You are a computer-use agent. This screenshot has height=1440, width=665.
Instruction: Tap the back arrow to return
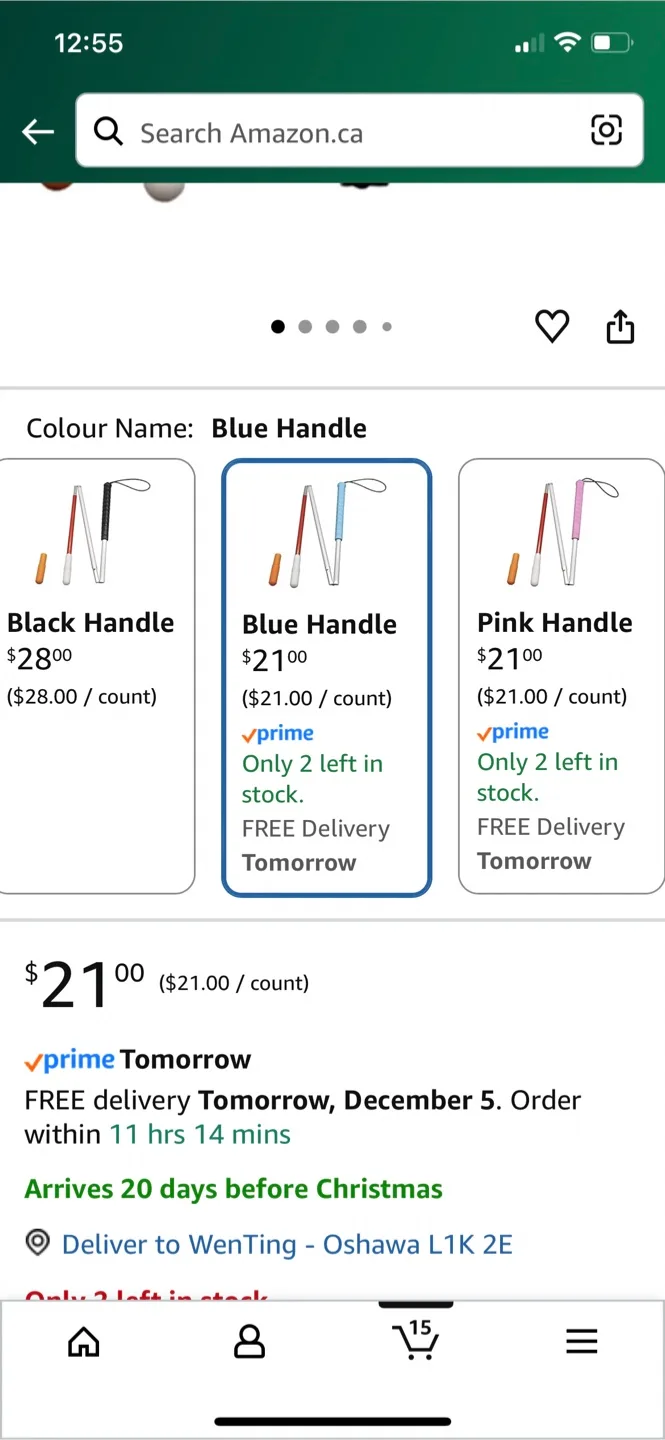37,131
